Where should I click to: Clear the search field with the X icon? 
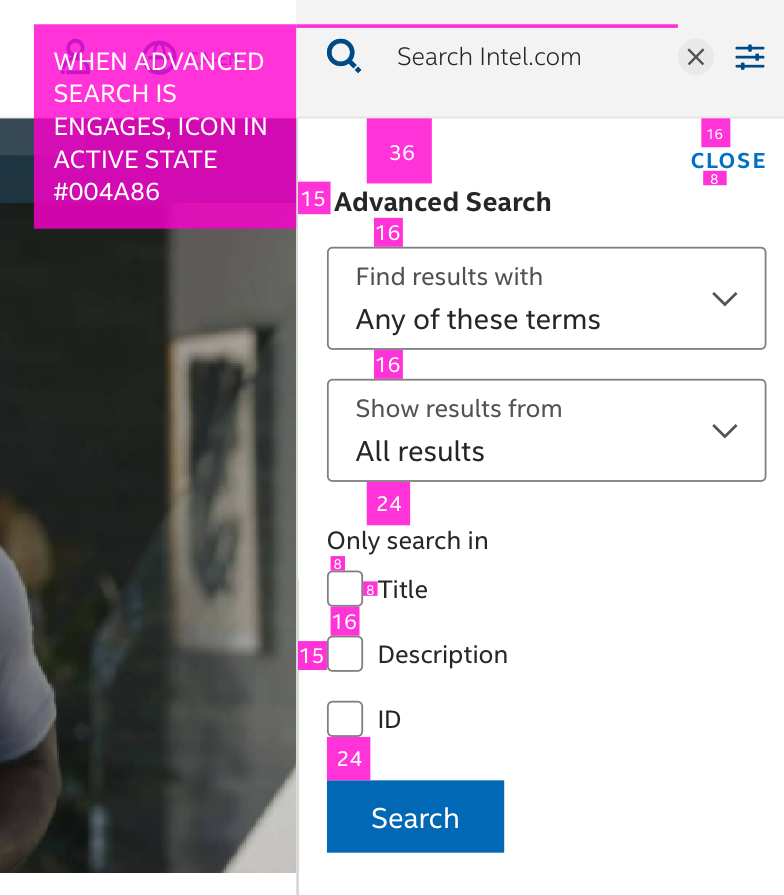[696, 57]
